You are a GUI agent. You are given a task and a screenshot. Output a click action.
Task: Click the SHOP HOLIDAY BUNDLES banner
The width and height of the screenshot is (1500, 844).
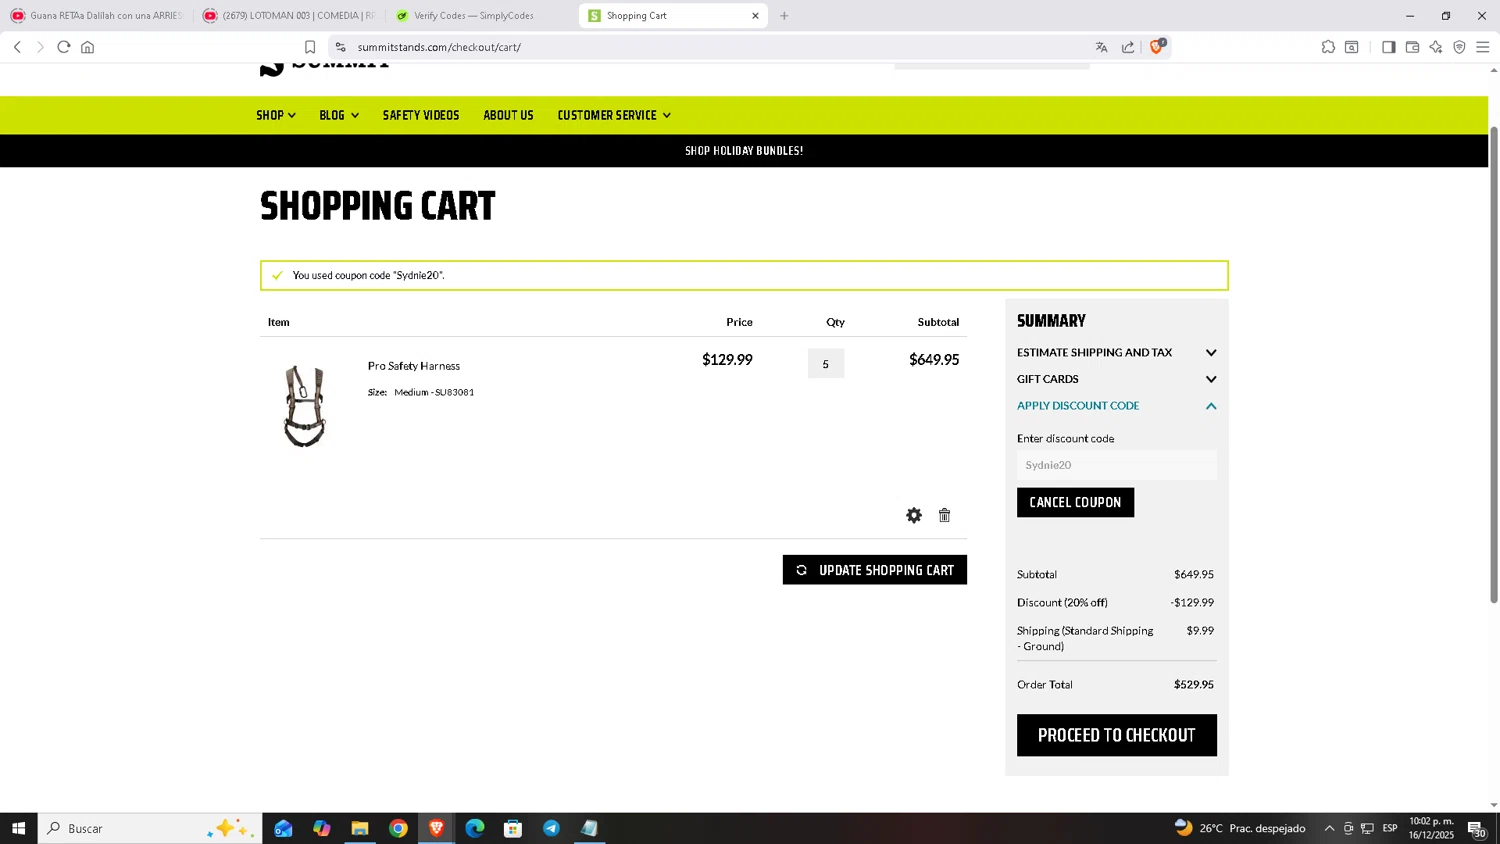pyautogui.click(x=744, y=151)
